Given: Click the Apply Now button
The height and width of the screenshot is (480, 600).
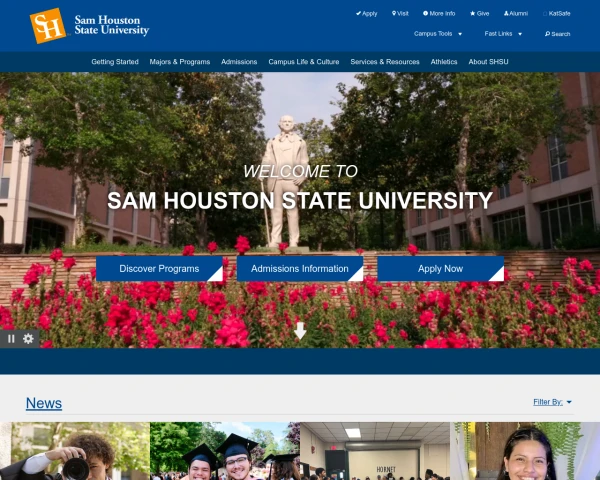Looking at the screenshot, I should pyautogui.click(x=440, y=269).
